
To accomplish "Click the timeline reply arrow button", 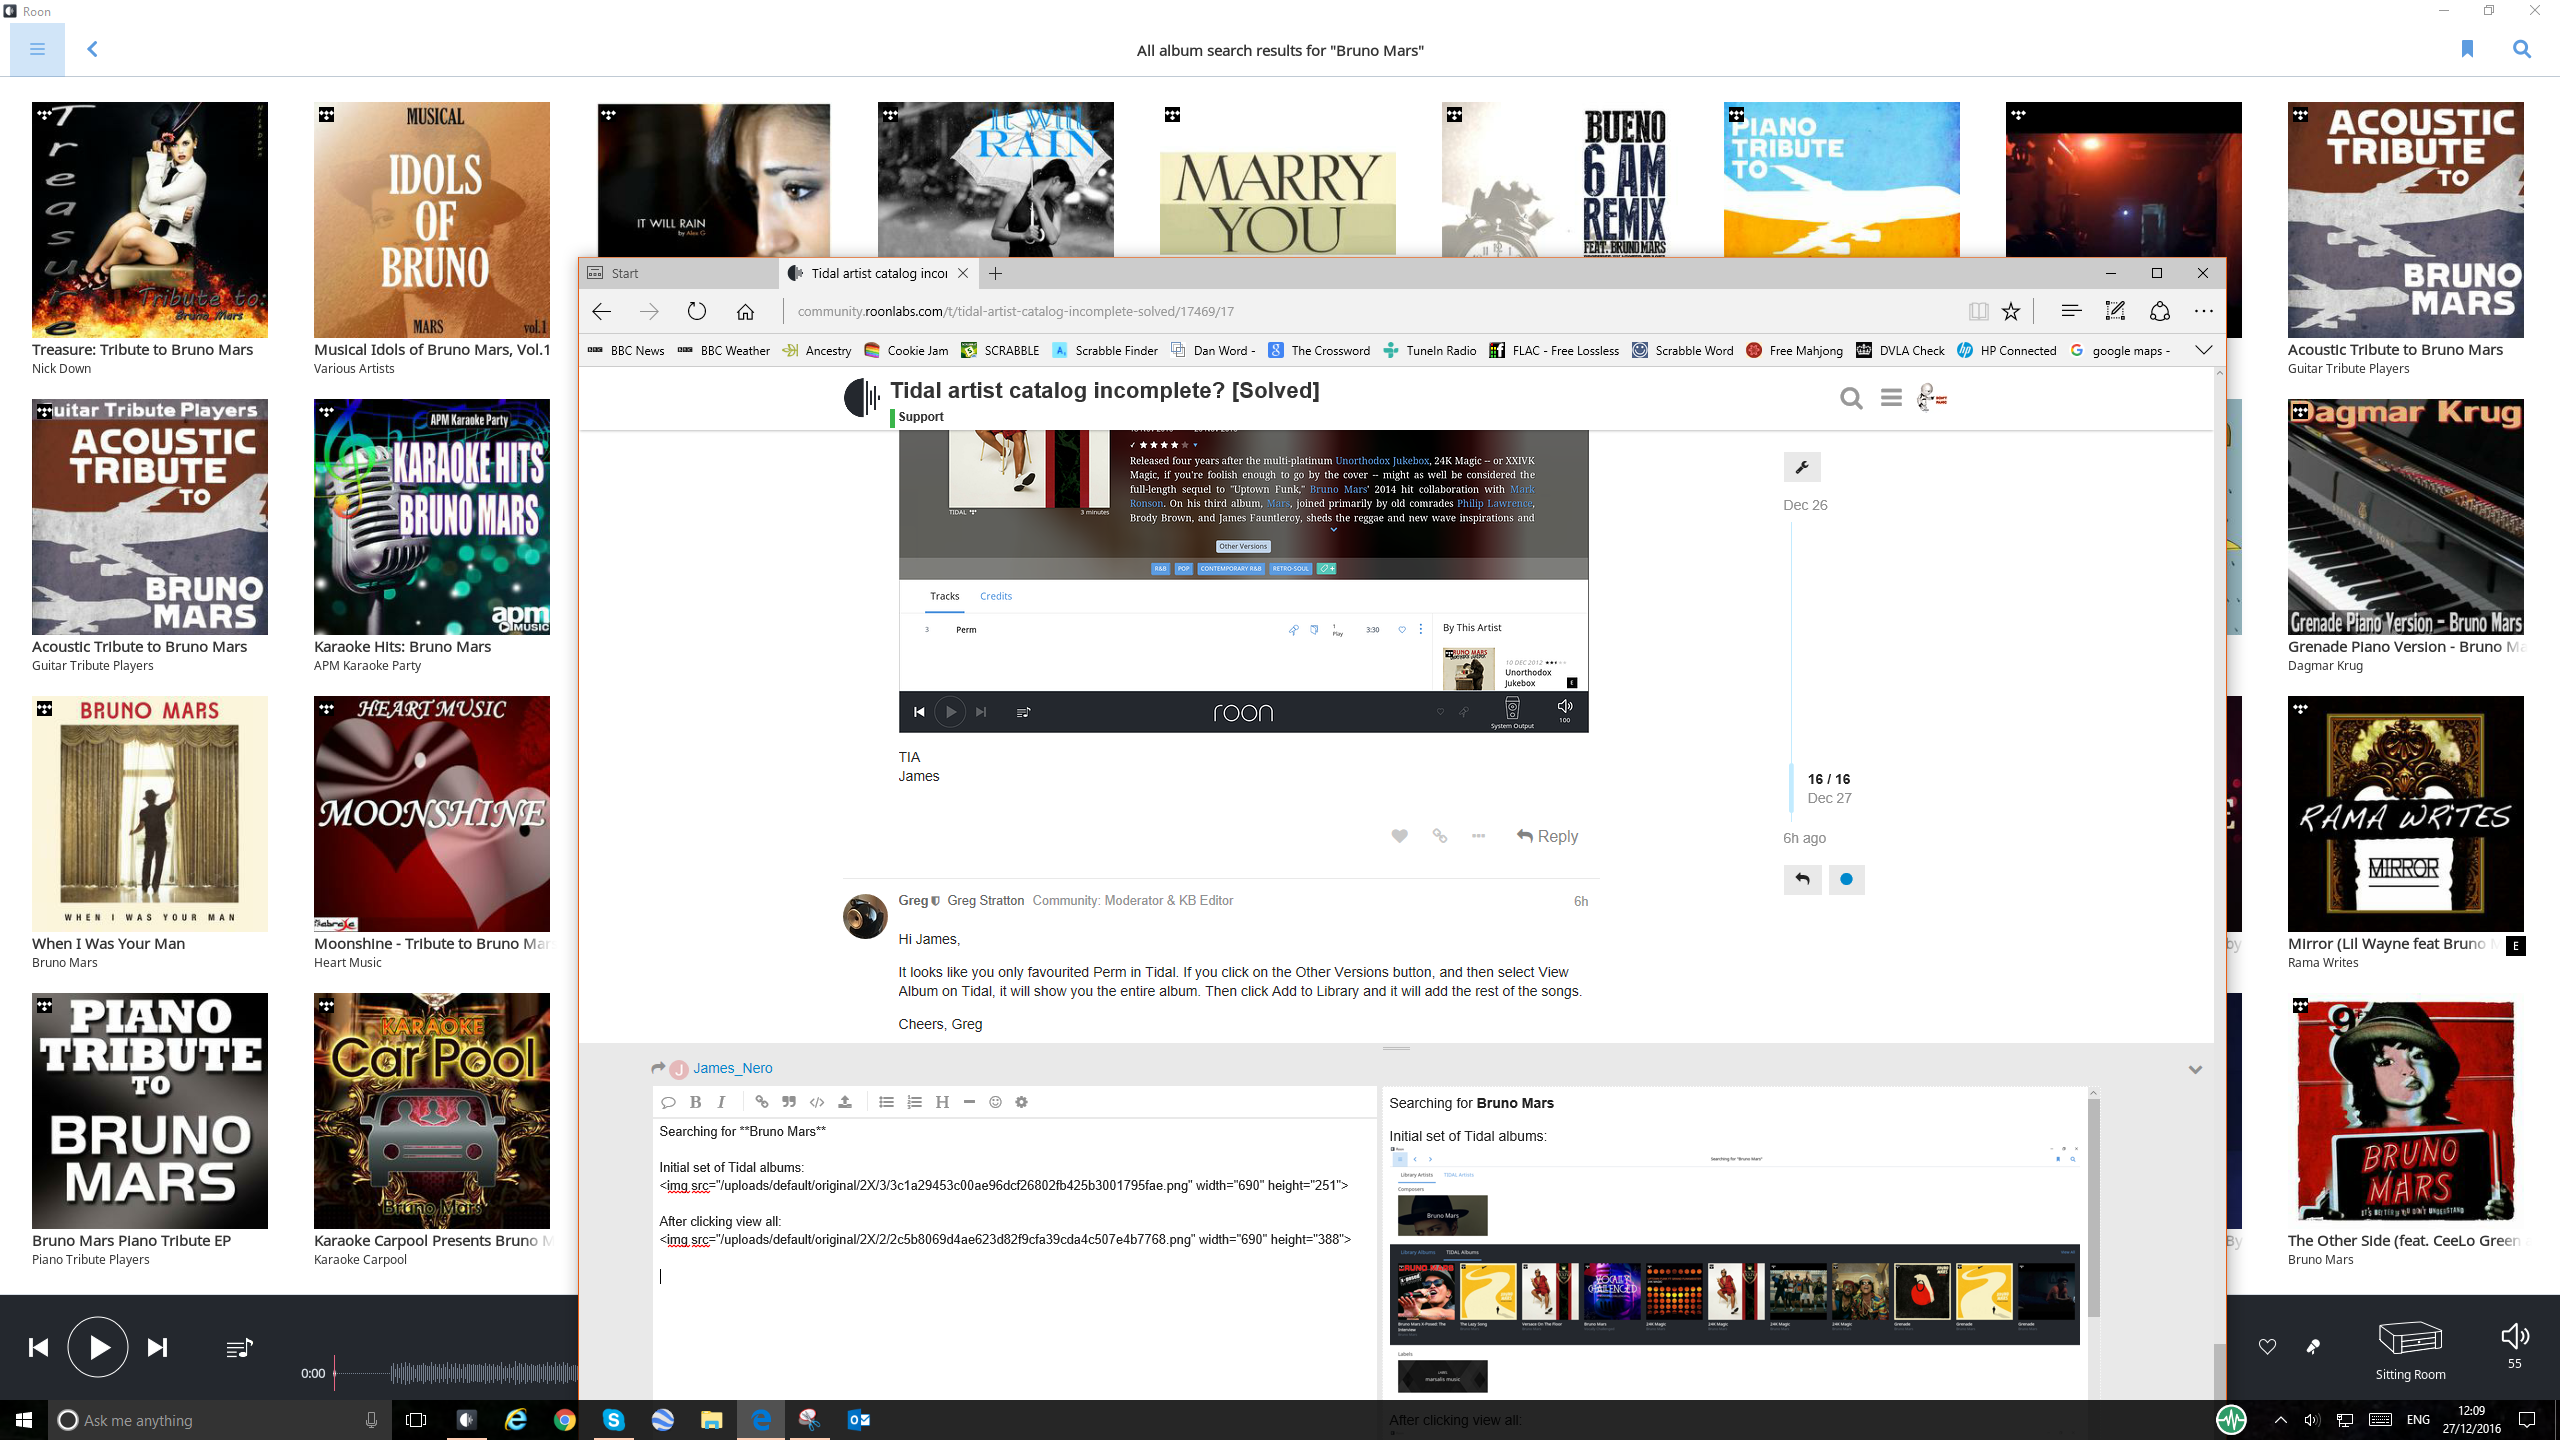I will point(1802,880).
